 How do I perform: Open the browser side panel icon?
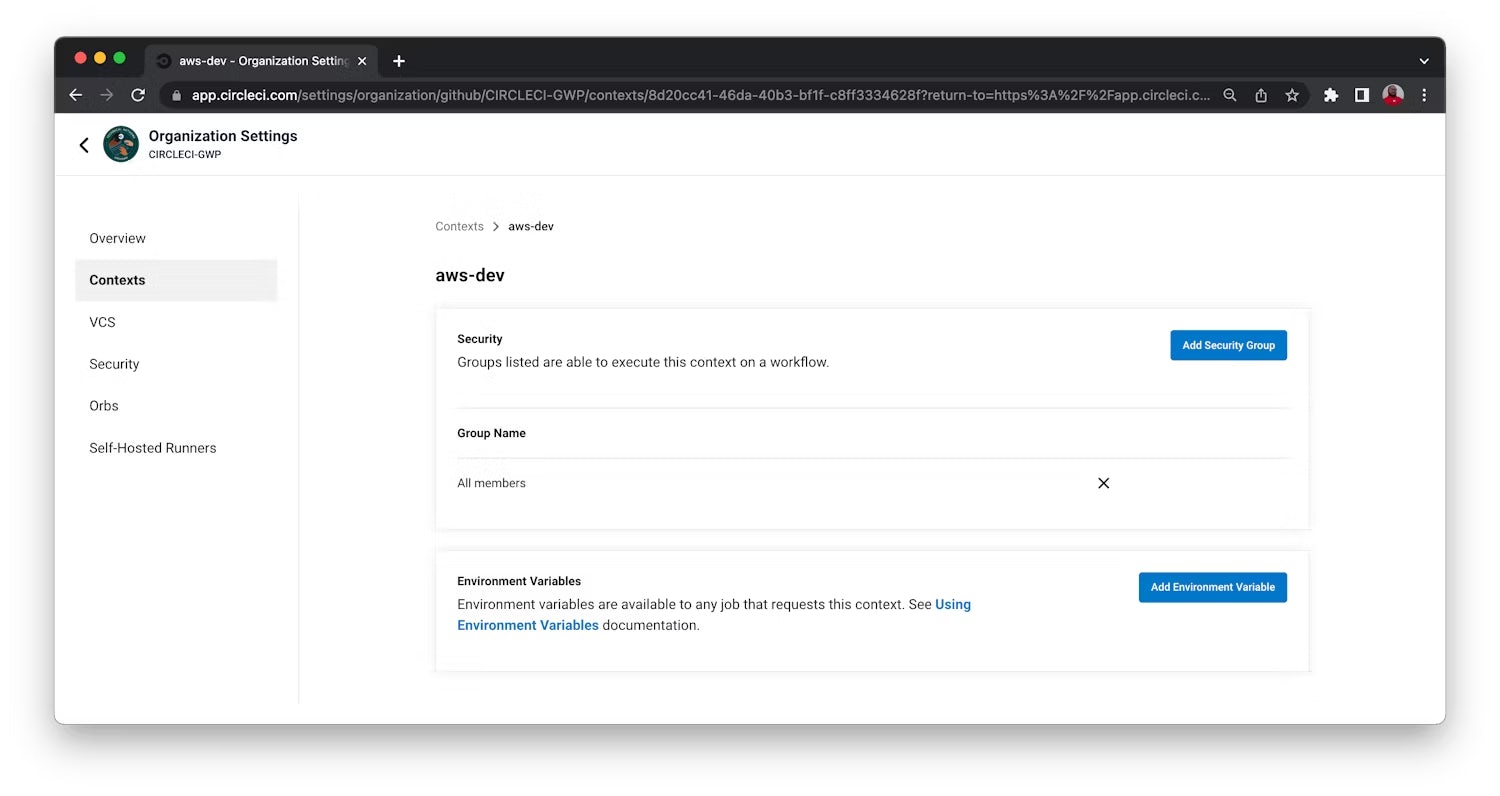tap(1361, 95)
